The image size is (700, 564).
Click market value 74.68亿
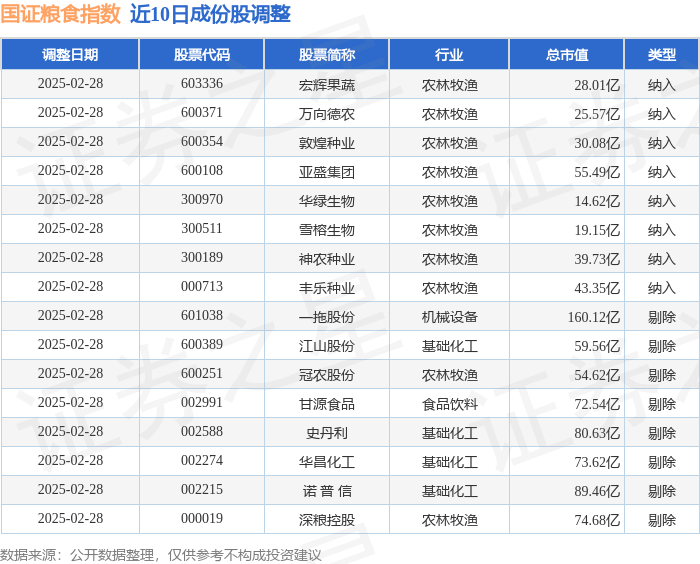click(x=597, y=520)
